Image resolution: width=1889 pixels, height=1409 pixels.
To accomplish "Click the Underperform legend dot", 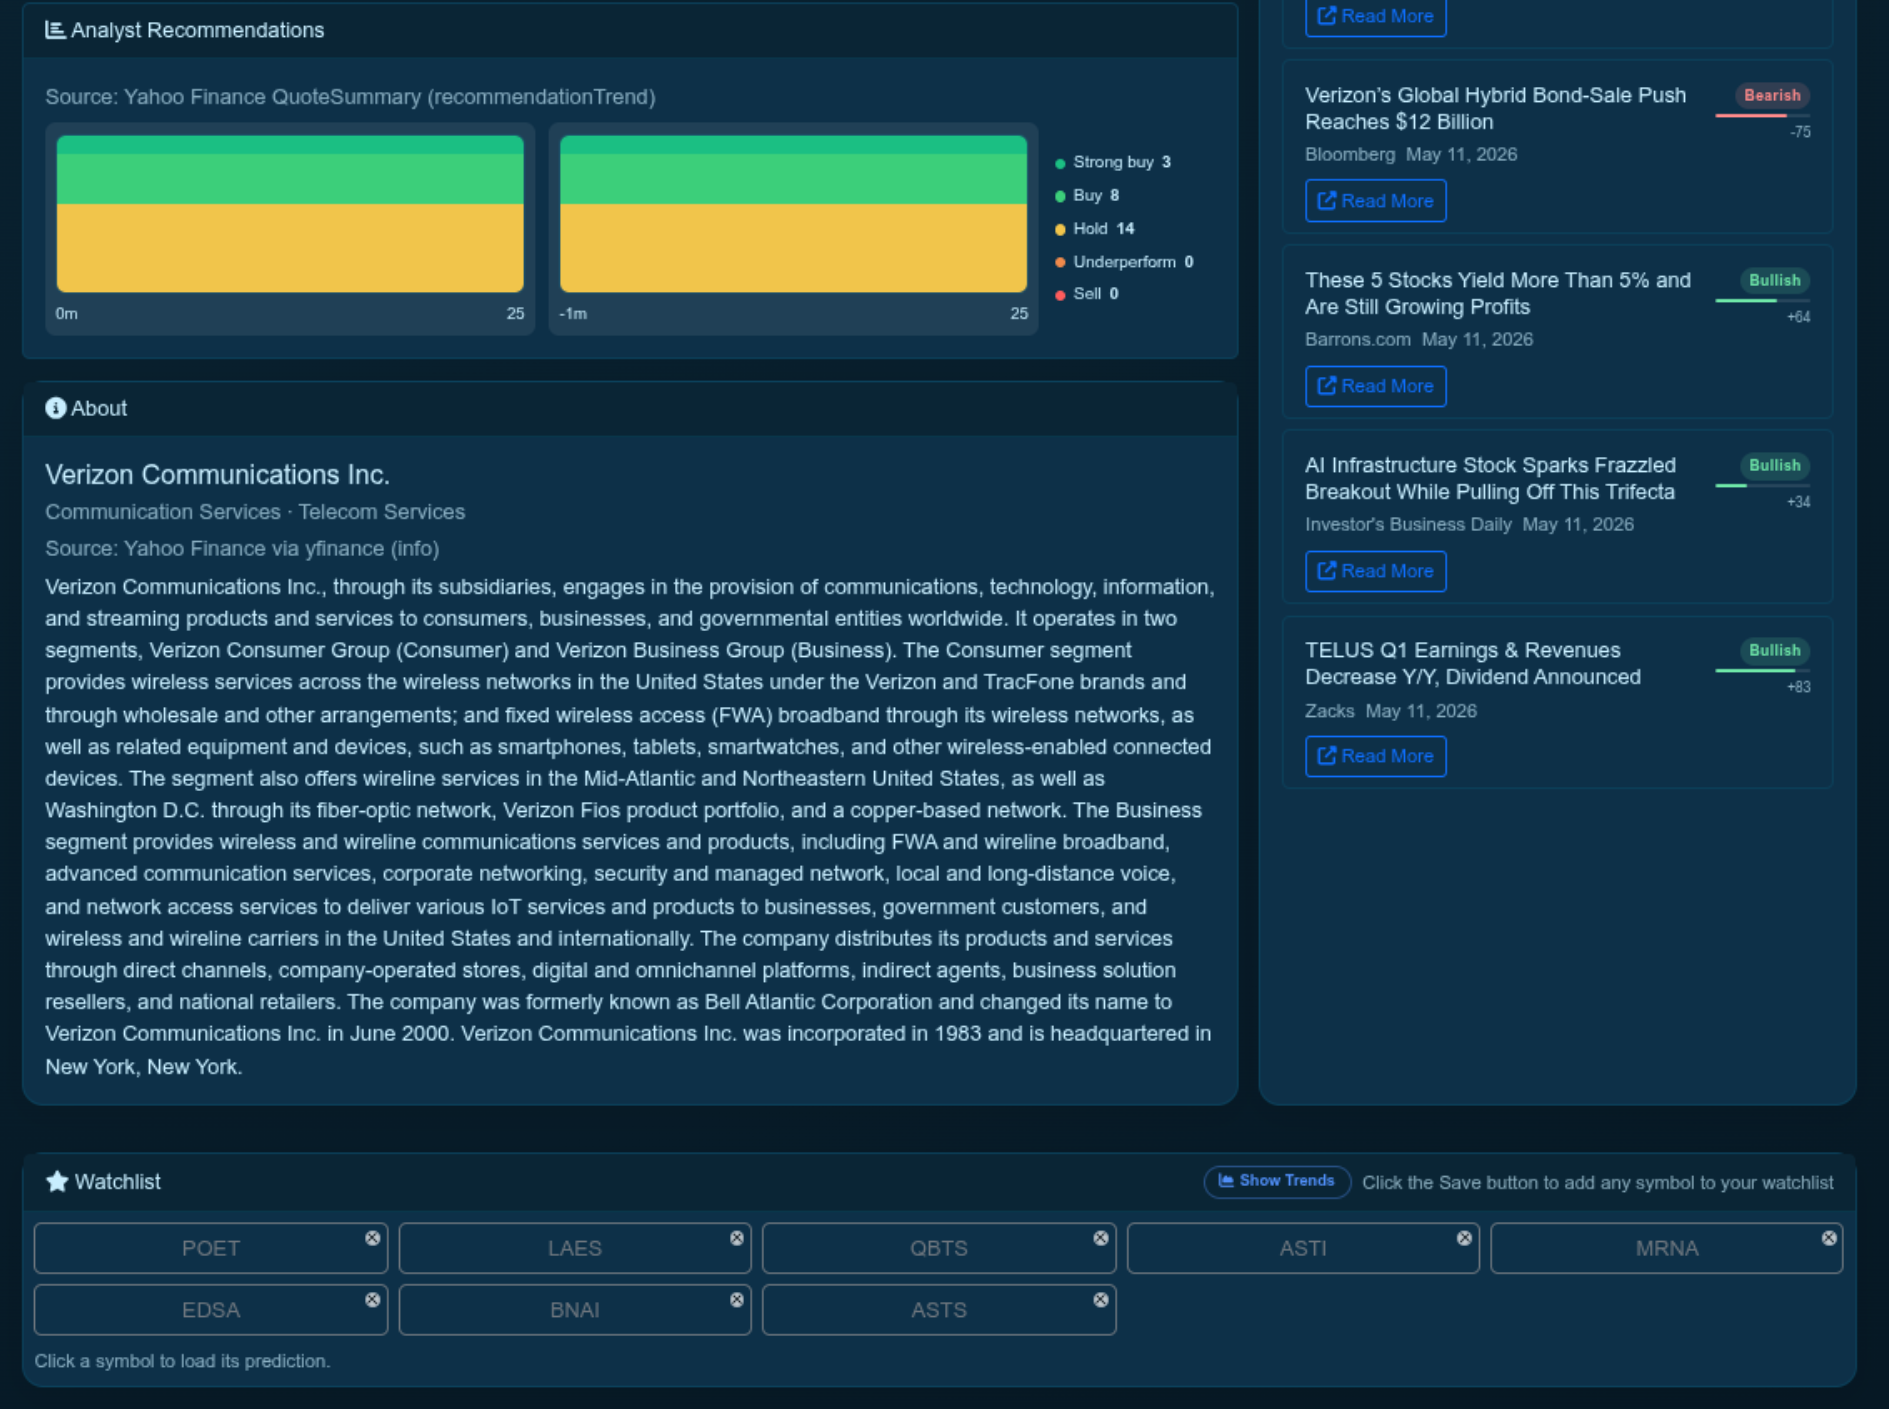I will [x=1060, y=262].
